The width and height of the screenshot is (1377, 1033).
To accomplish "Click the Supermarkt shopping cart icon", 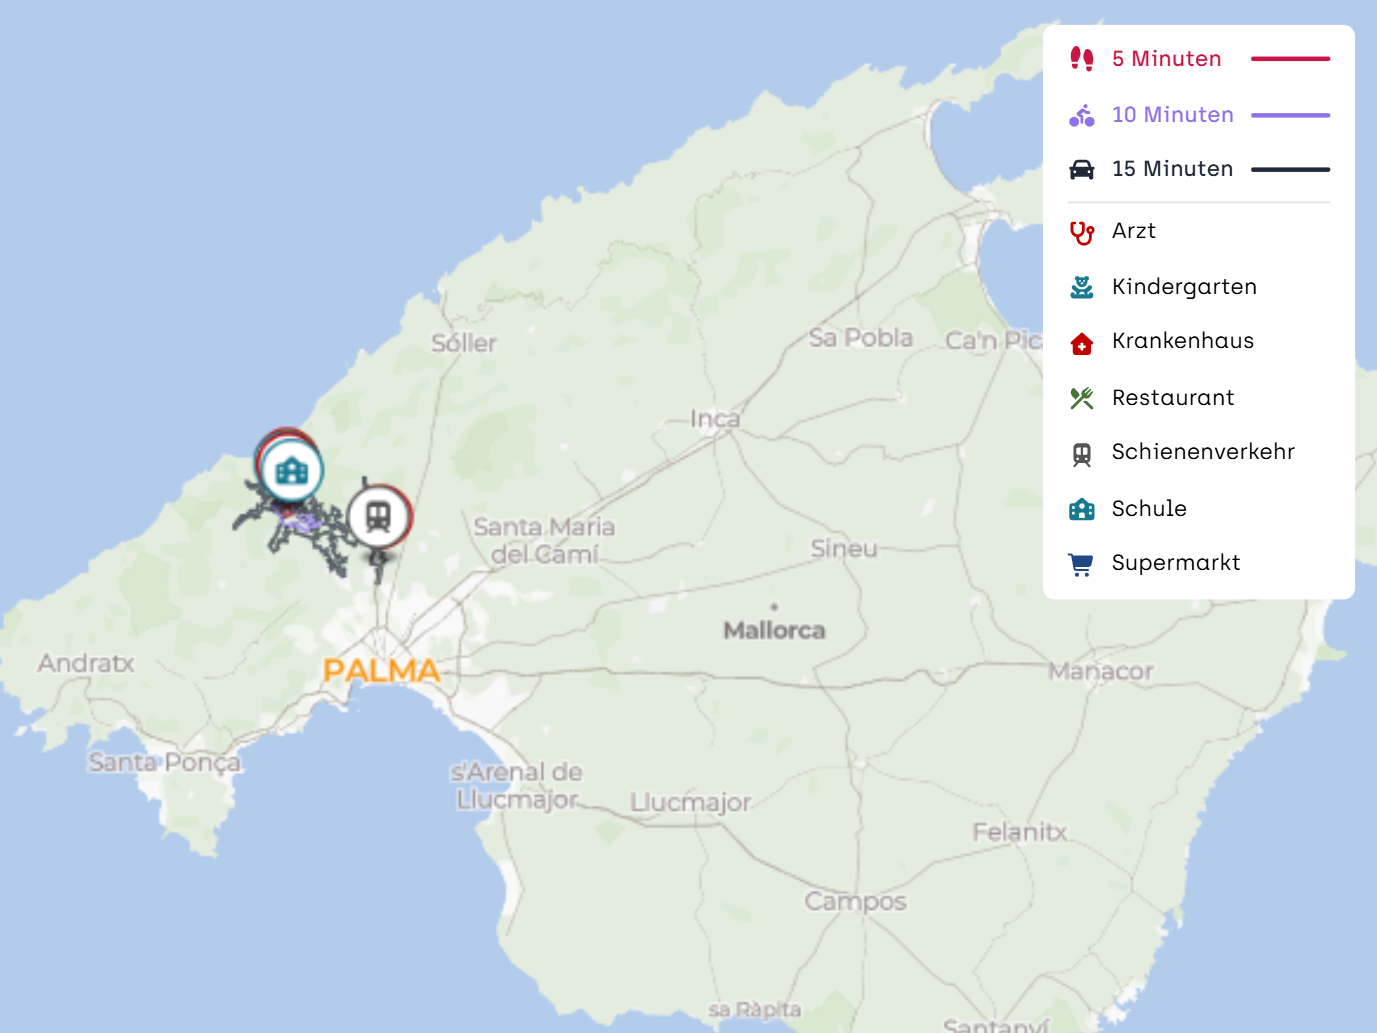I will 1081,564.
